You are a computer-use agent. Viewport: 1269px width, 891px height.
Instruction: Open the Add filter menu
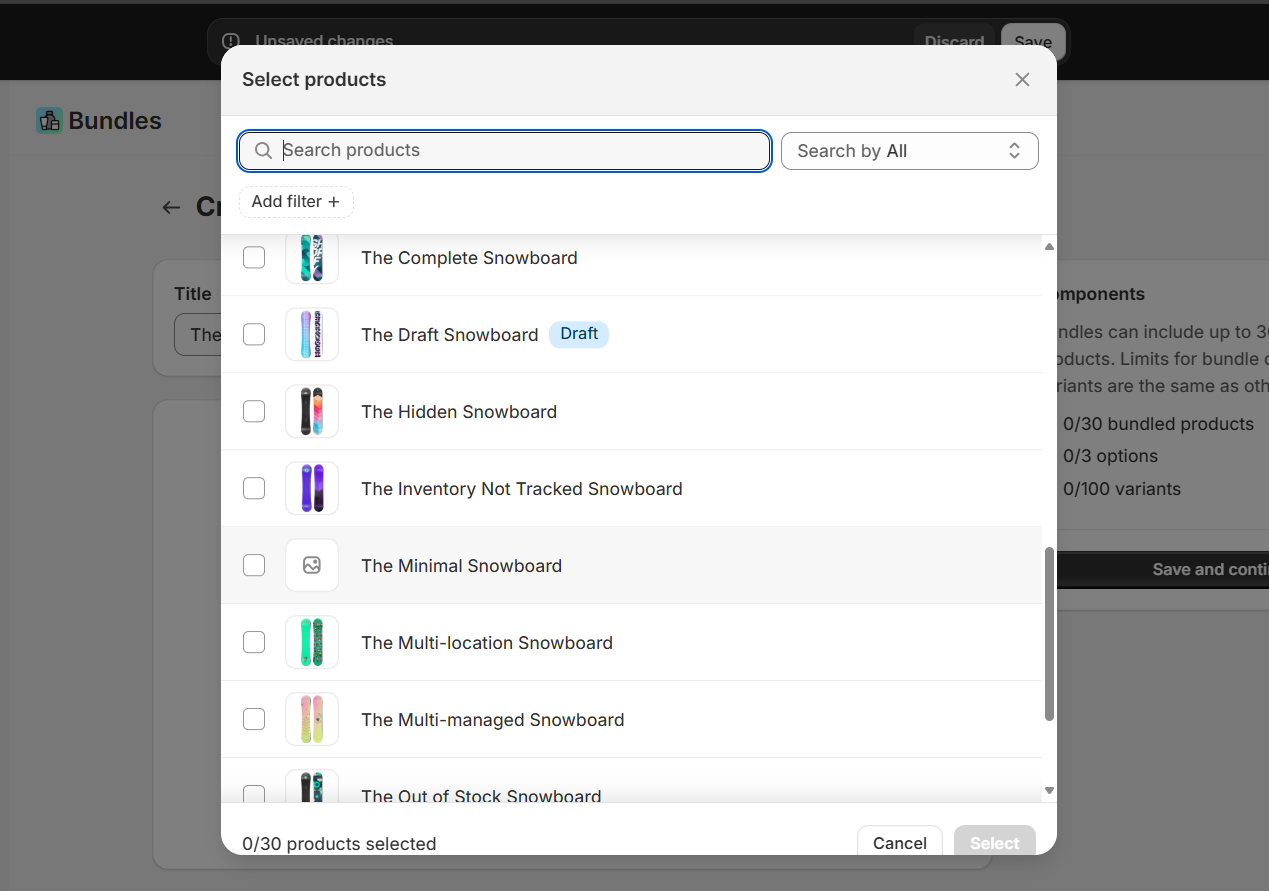tap(296, 201)
